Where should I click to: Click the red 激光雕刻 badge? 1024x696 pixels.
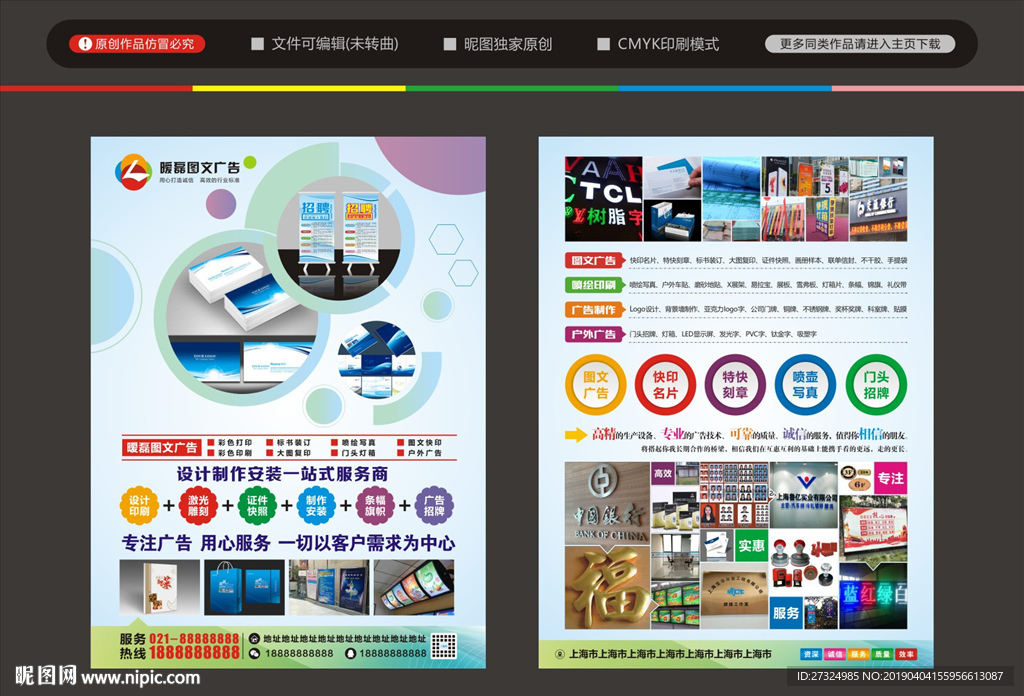(x=198, y=505)
